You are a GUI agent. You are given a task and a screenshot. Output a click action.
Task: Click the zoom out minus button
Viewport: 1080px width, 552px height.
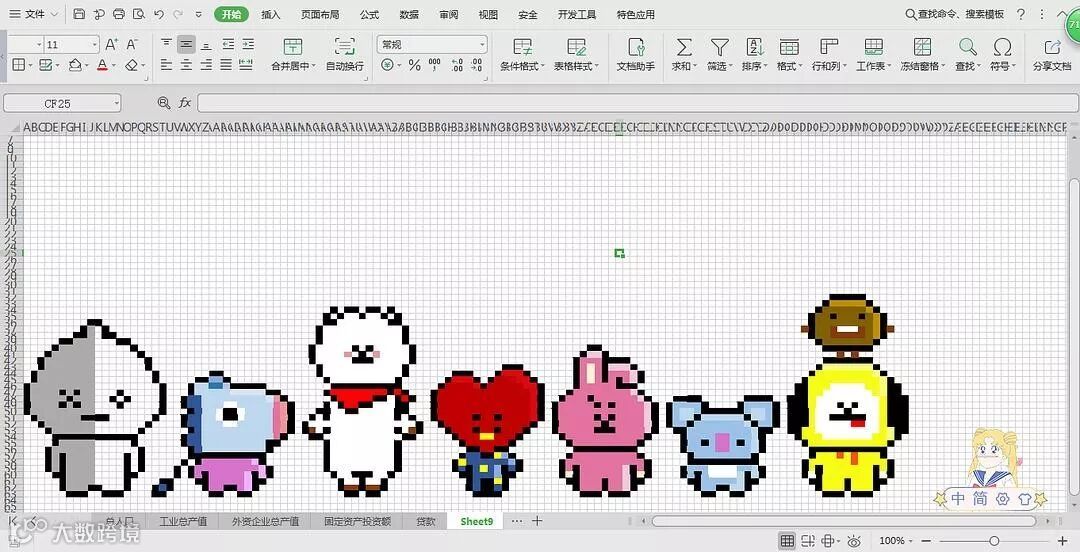(927, 541)
